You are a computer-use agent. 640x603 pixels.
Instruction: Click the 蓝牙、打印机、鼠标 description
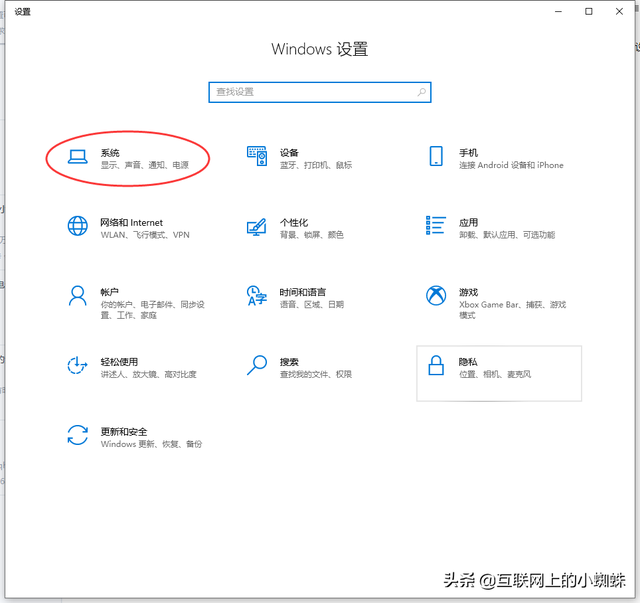(x=316, y=165)
